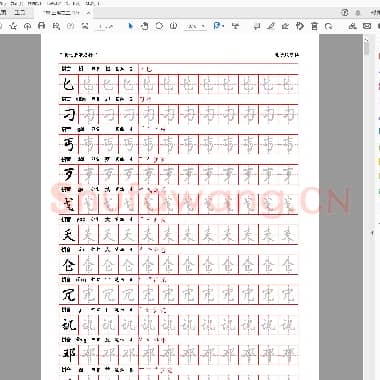The width and height of the screenshot is (380, 380).
Task: Click the stamp tool icon
Action: coord(300,26)
